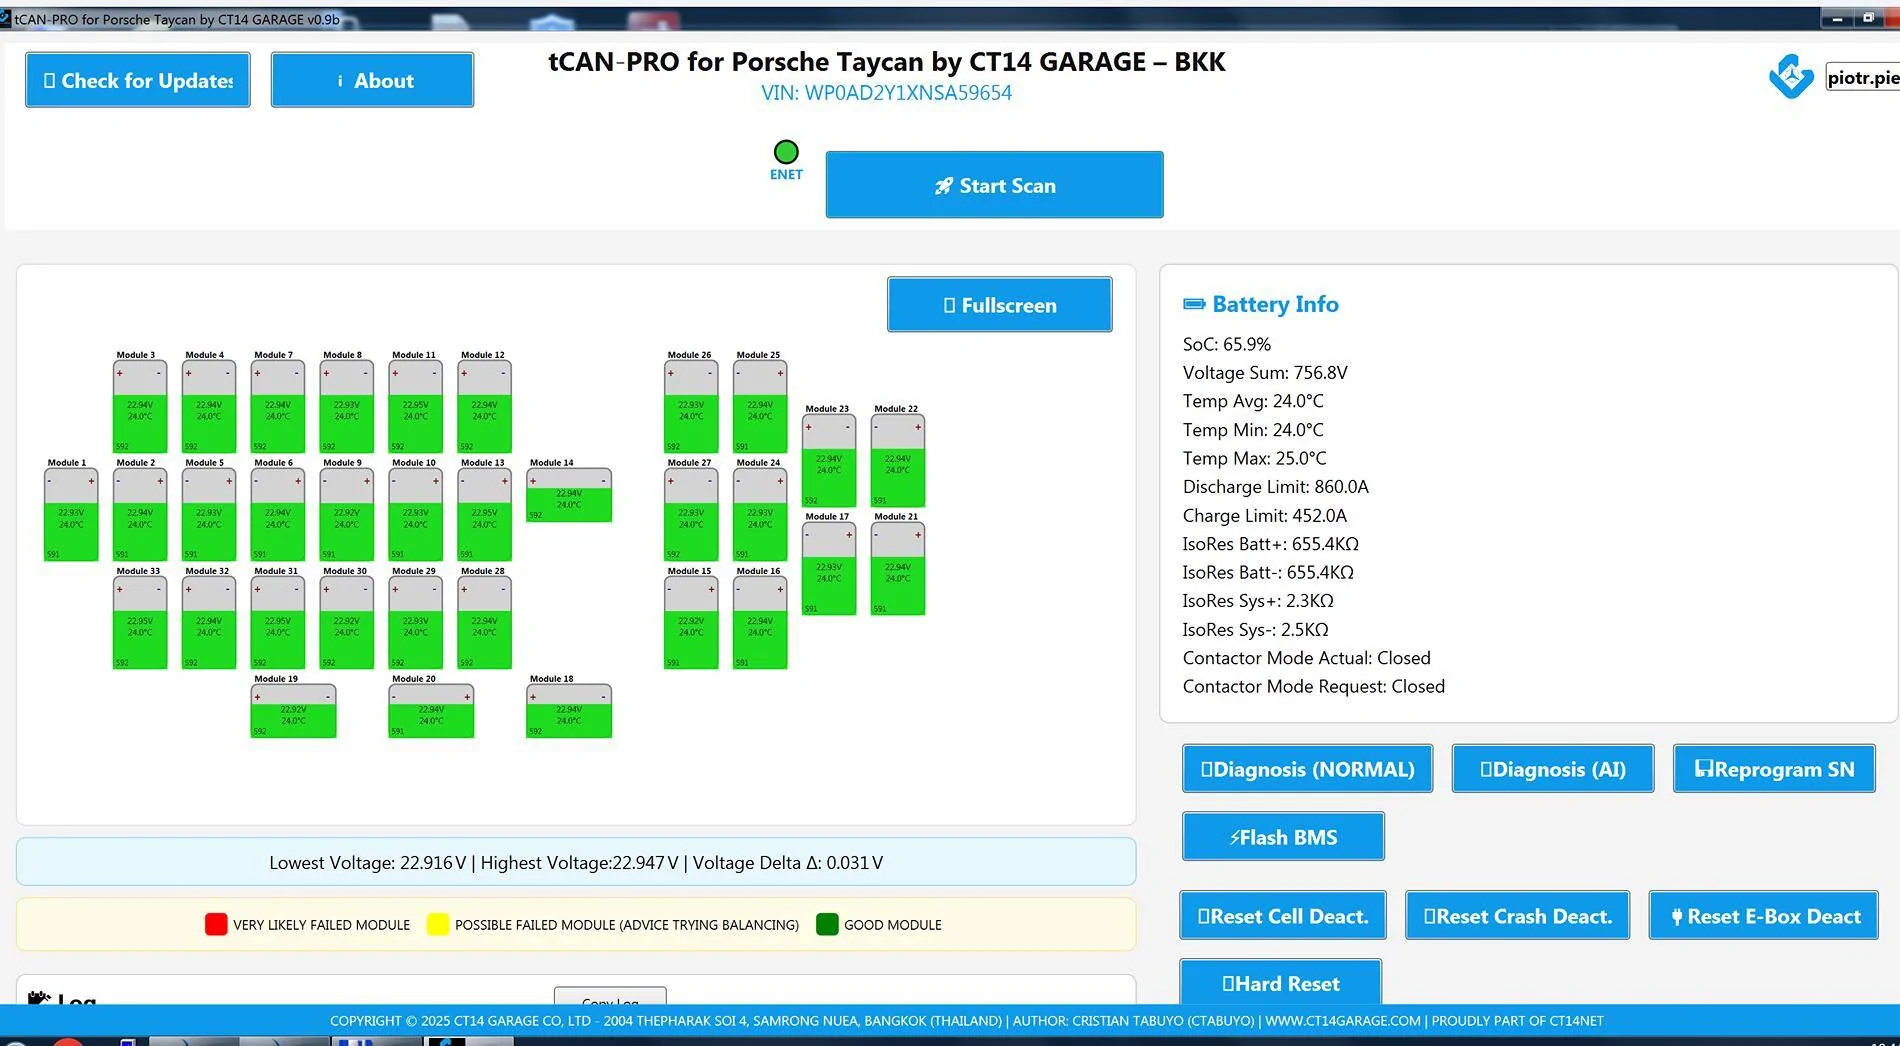Image resolution: width=1900 pixels, height=1046 pixels.
Task: Open the About dialog
Action: 372,80
